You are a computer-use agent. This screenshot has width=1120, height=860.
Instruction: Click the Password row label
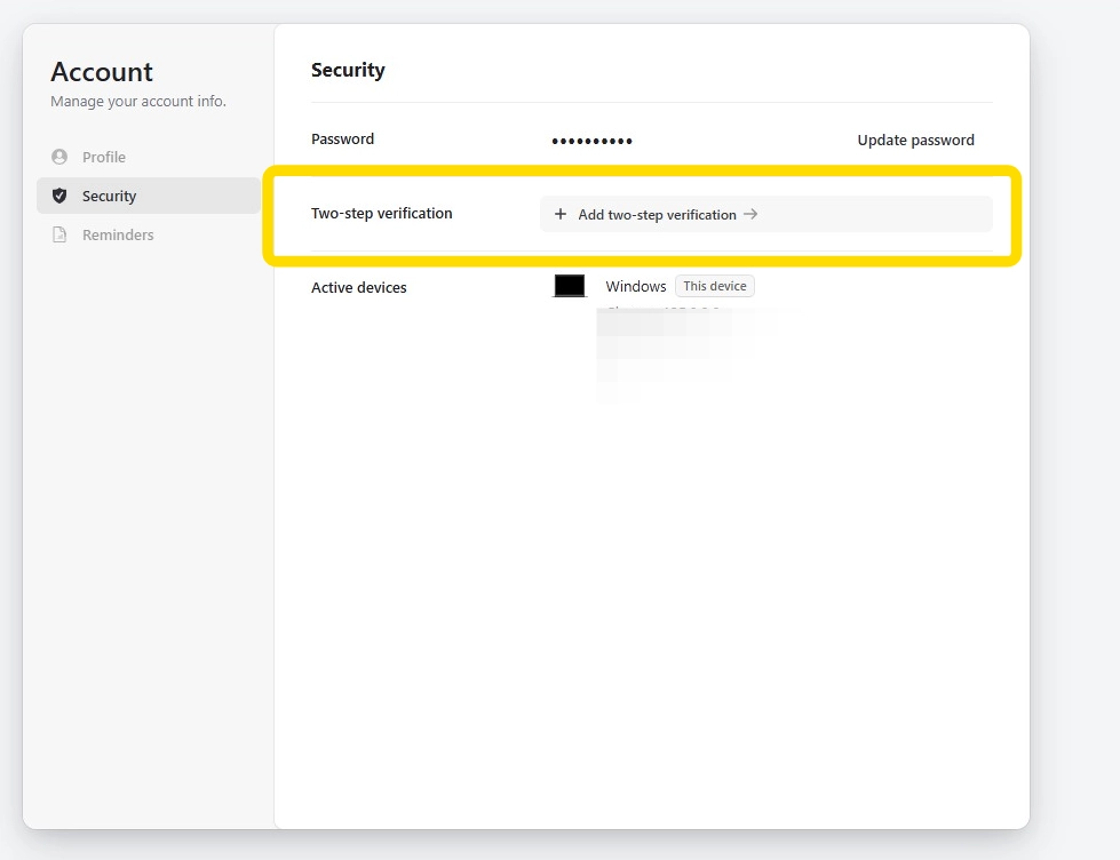coord(342,139)
